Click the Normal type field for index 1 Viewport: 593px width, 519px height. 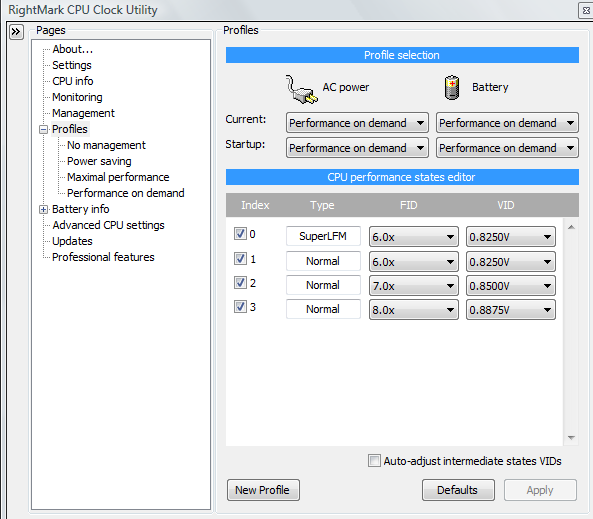323,261
